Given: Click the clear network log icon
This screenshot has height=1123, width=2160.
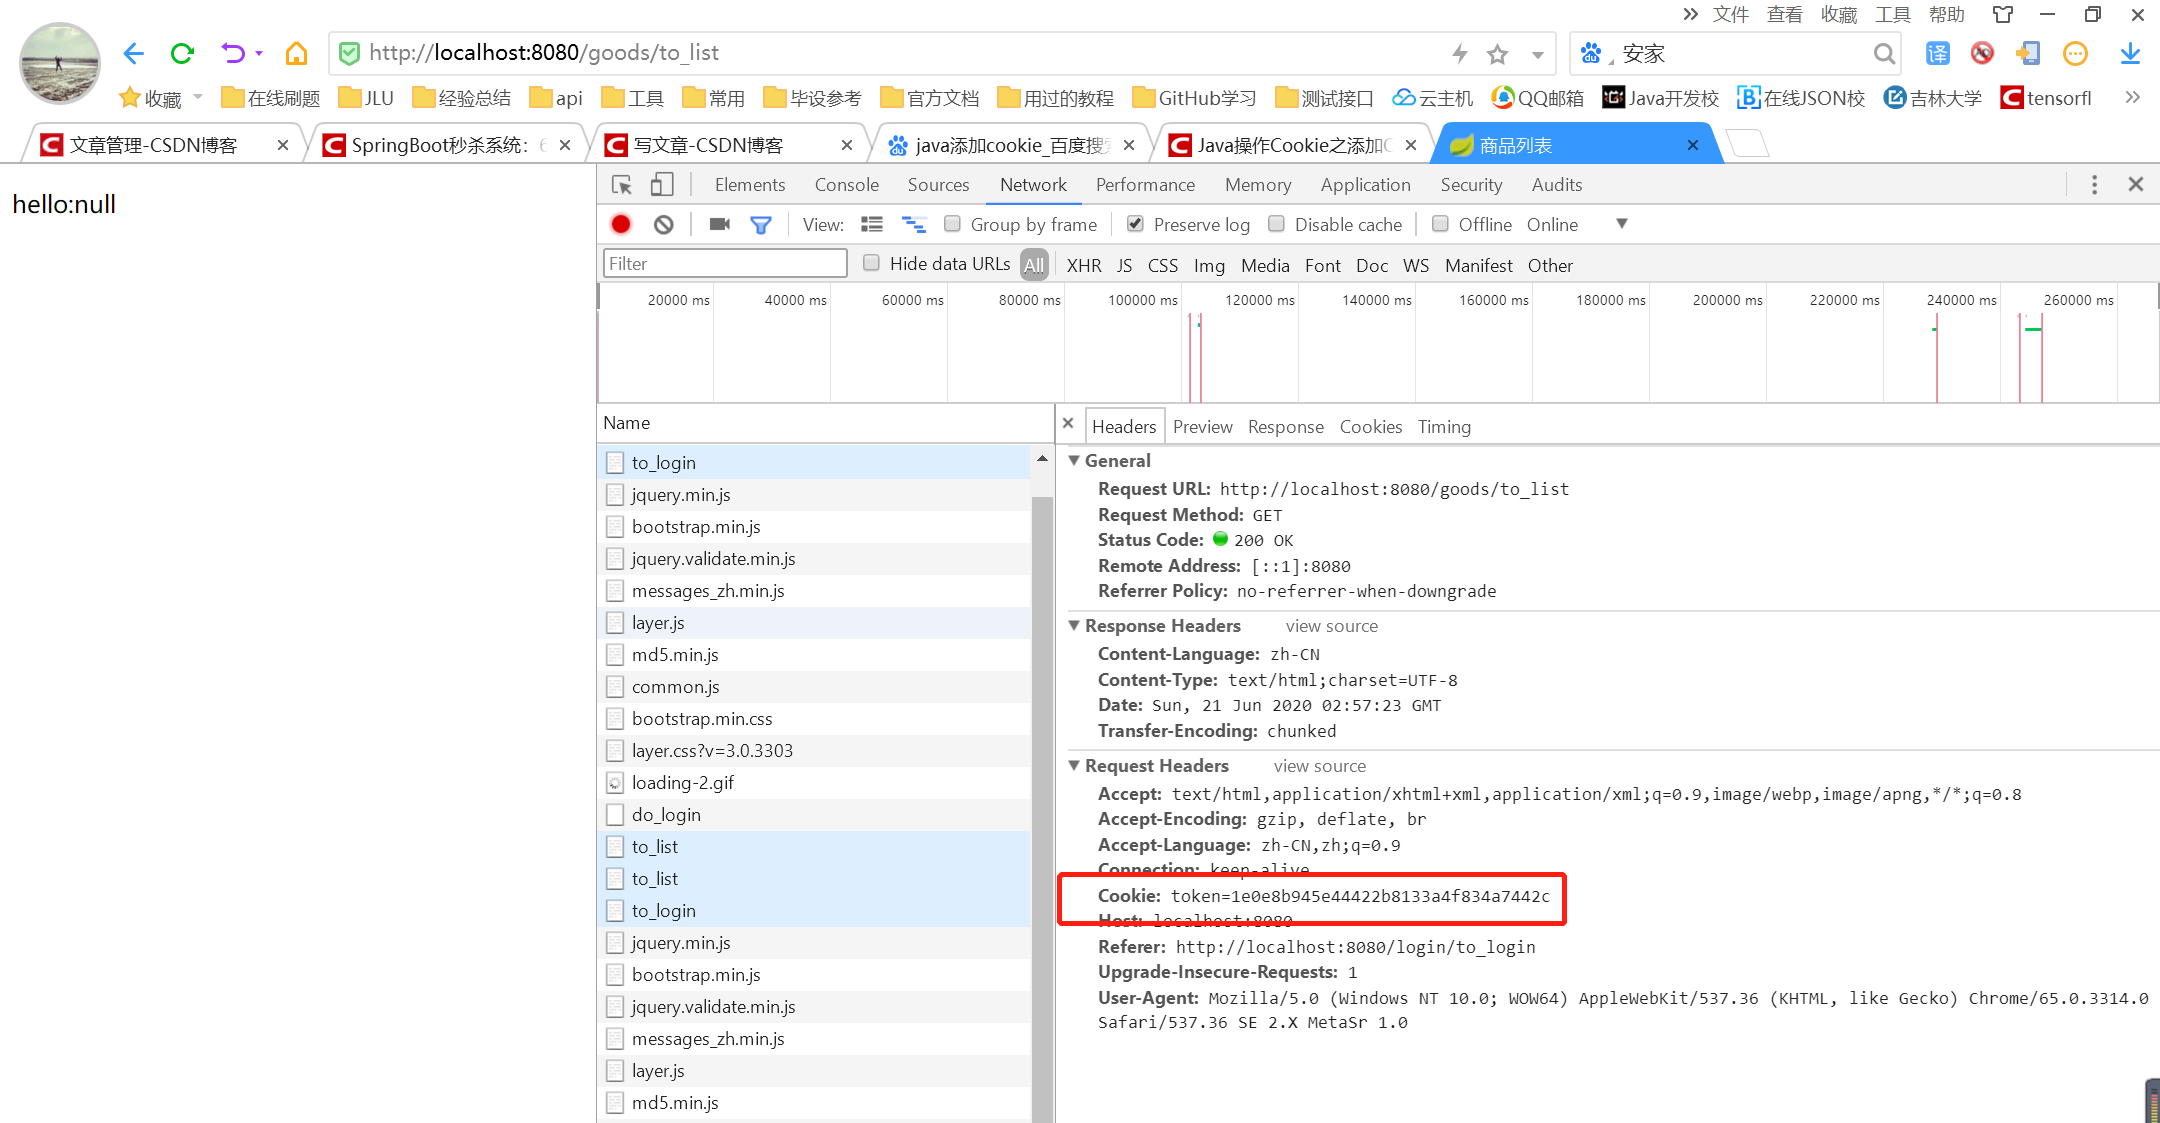Looking at the screenshot, I should pos(664,225).
